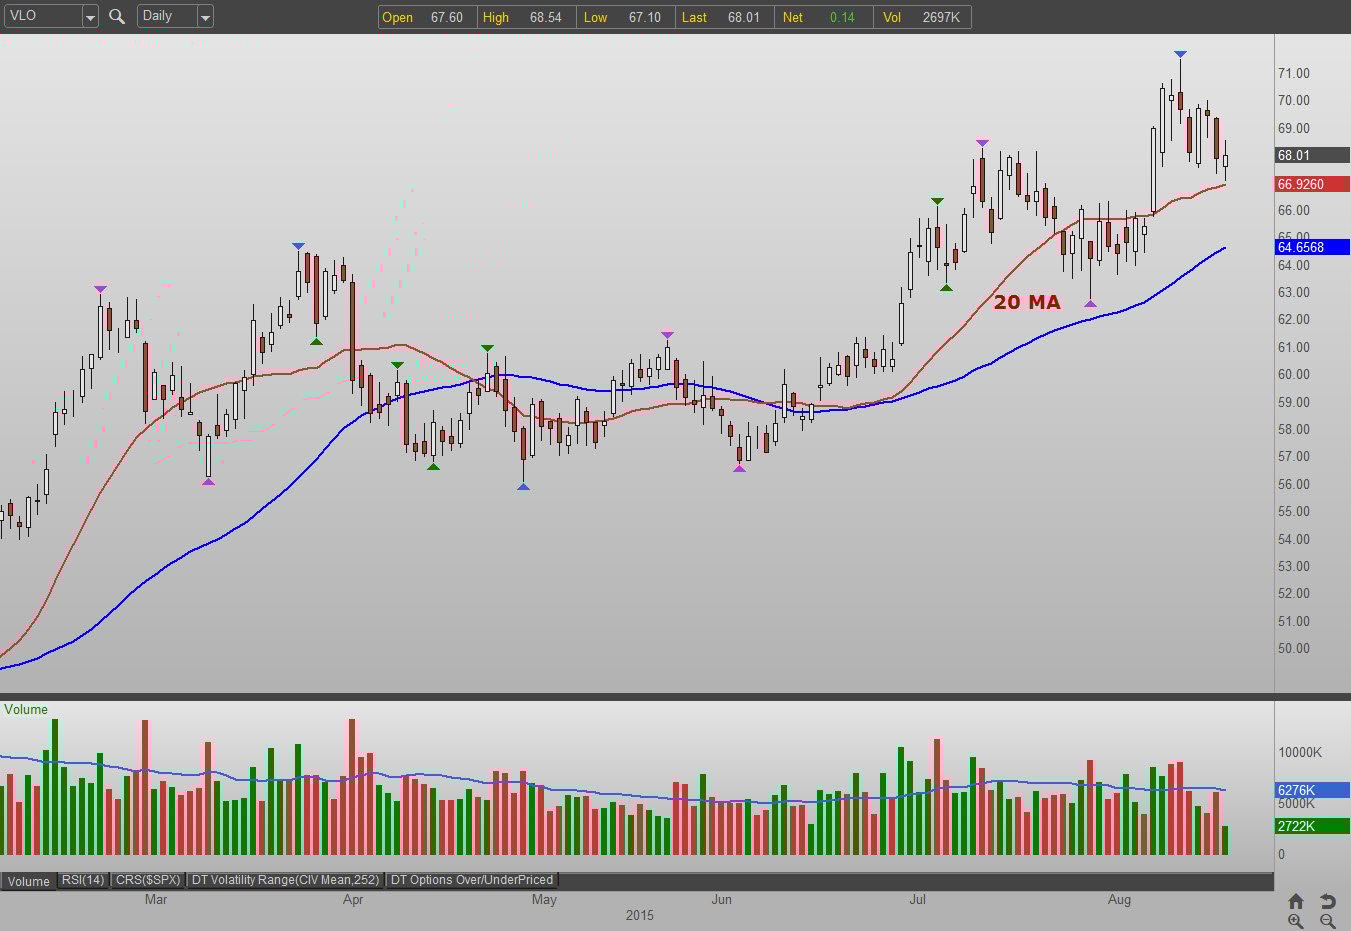Click the 68.01 last price axis label
The image size is (1351, 931).
(x=1311, y=155)
